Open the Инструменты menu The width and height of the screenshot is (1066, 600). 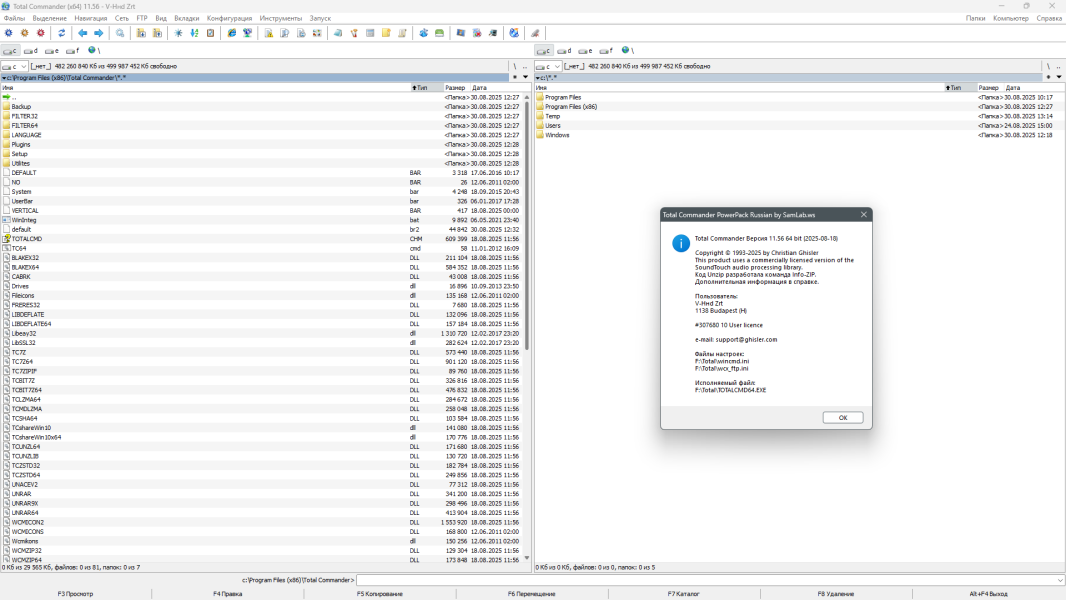tap(281, 18)
